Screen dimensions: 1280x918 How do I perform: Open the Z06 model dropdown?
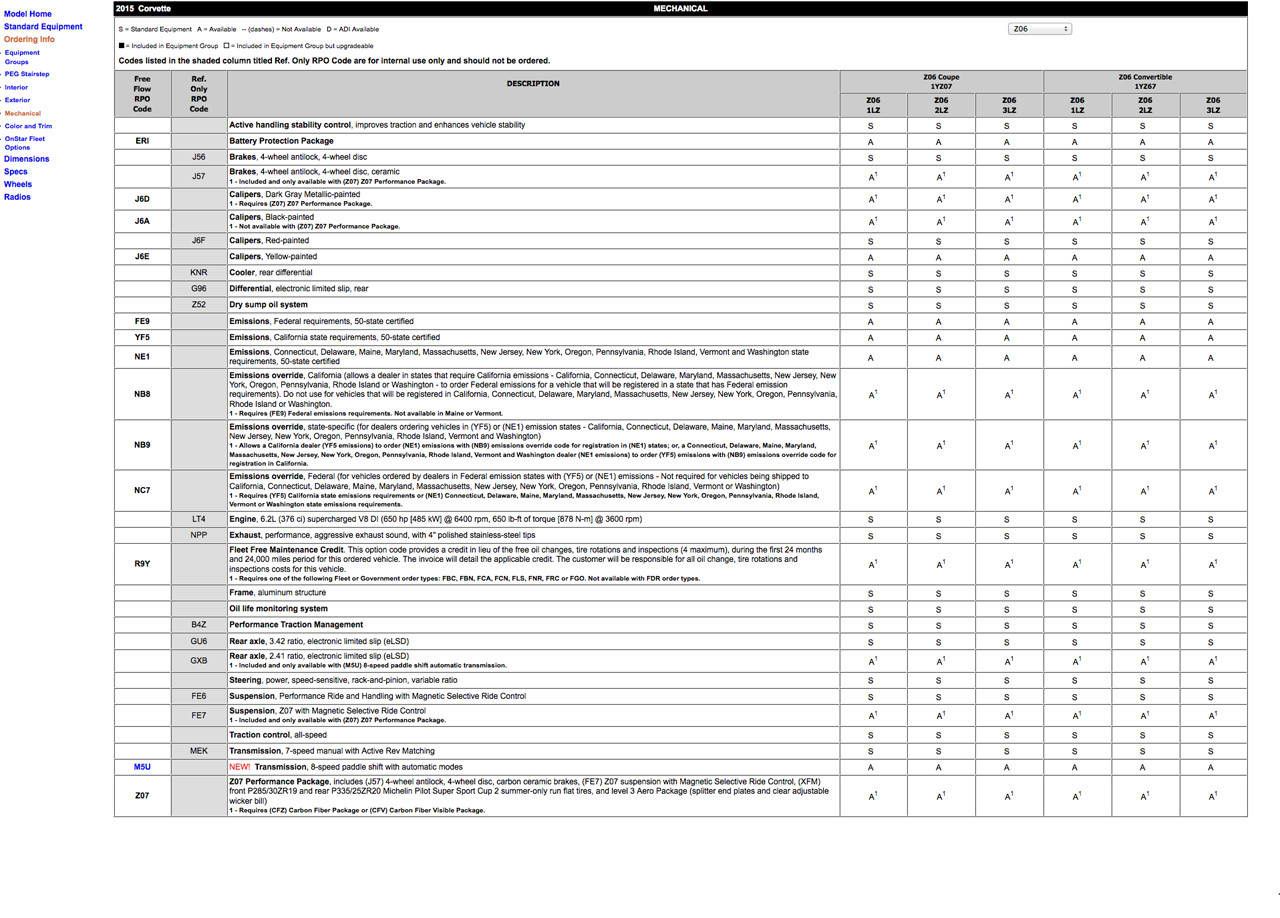(1039, 29)
